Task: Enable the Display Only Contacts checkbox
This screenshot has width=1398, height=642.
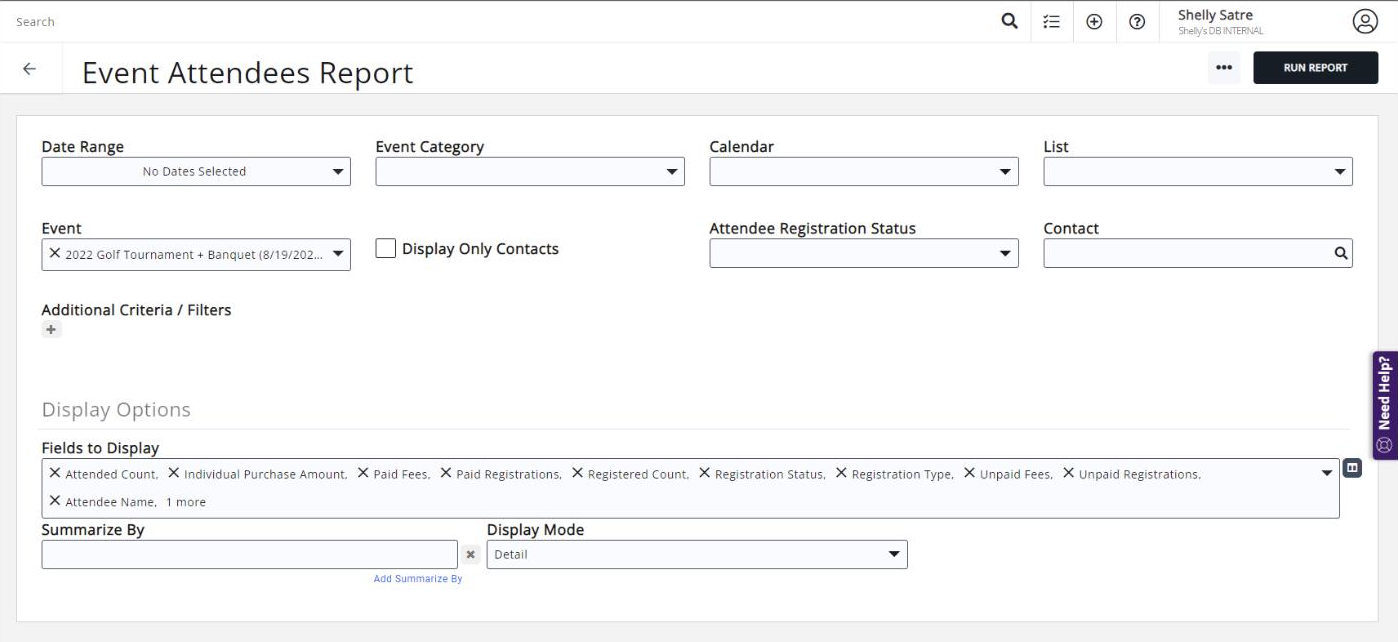Action: pos(386,249)
